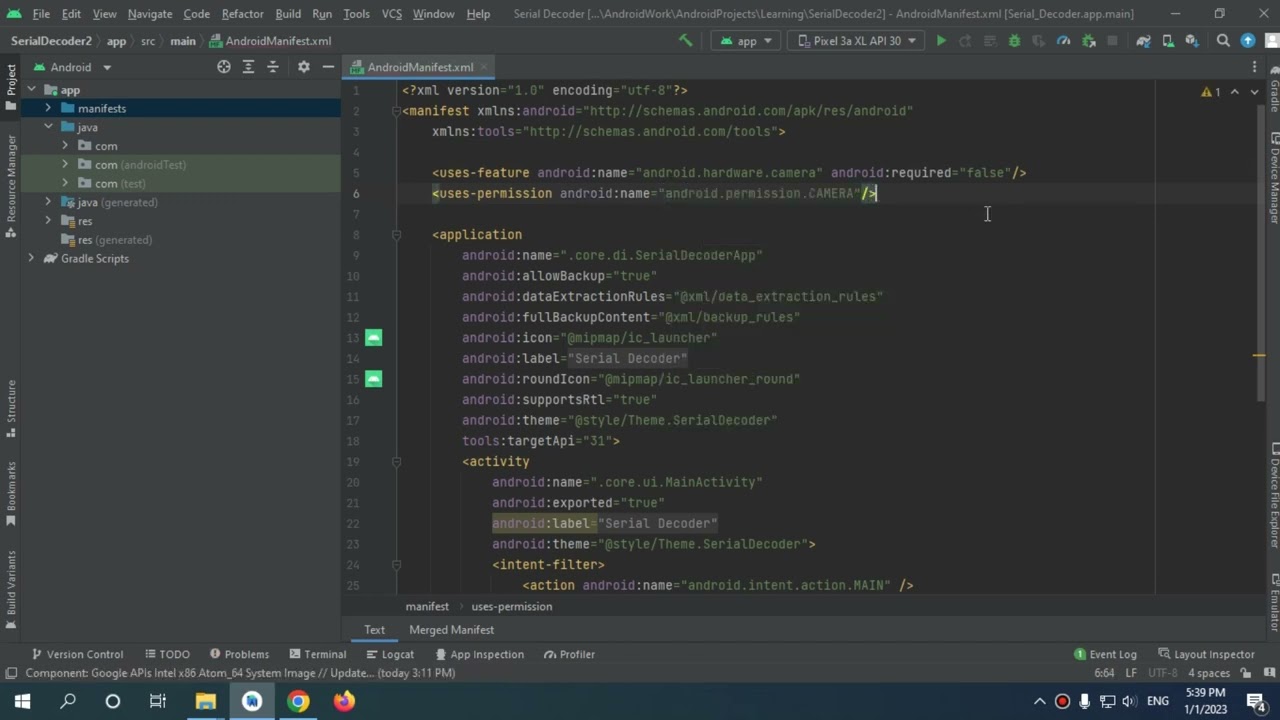
Task: Click the Select Opened File target icon
Action: point(224,67)
